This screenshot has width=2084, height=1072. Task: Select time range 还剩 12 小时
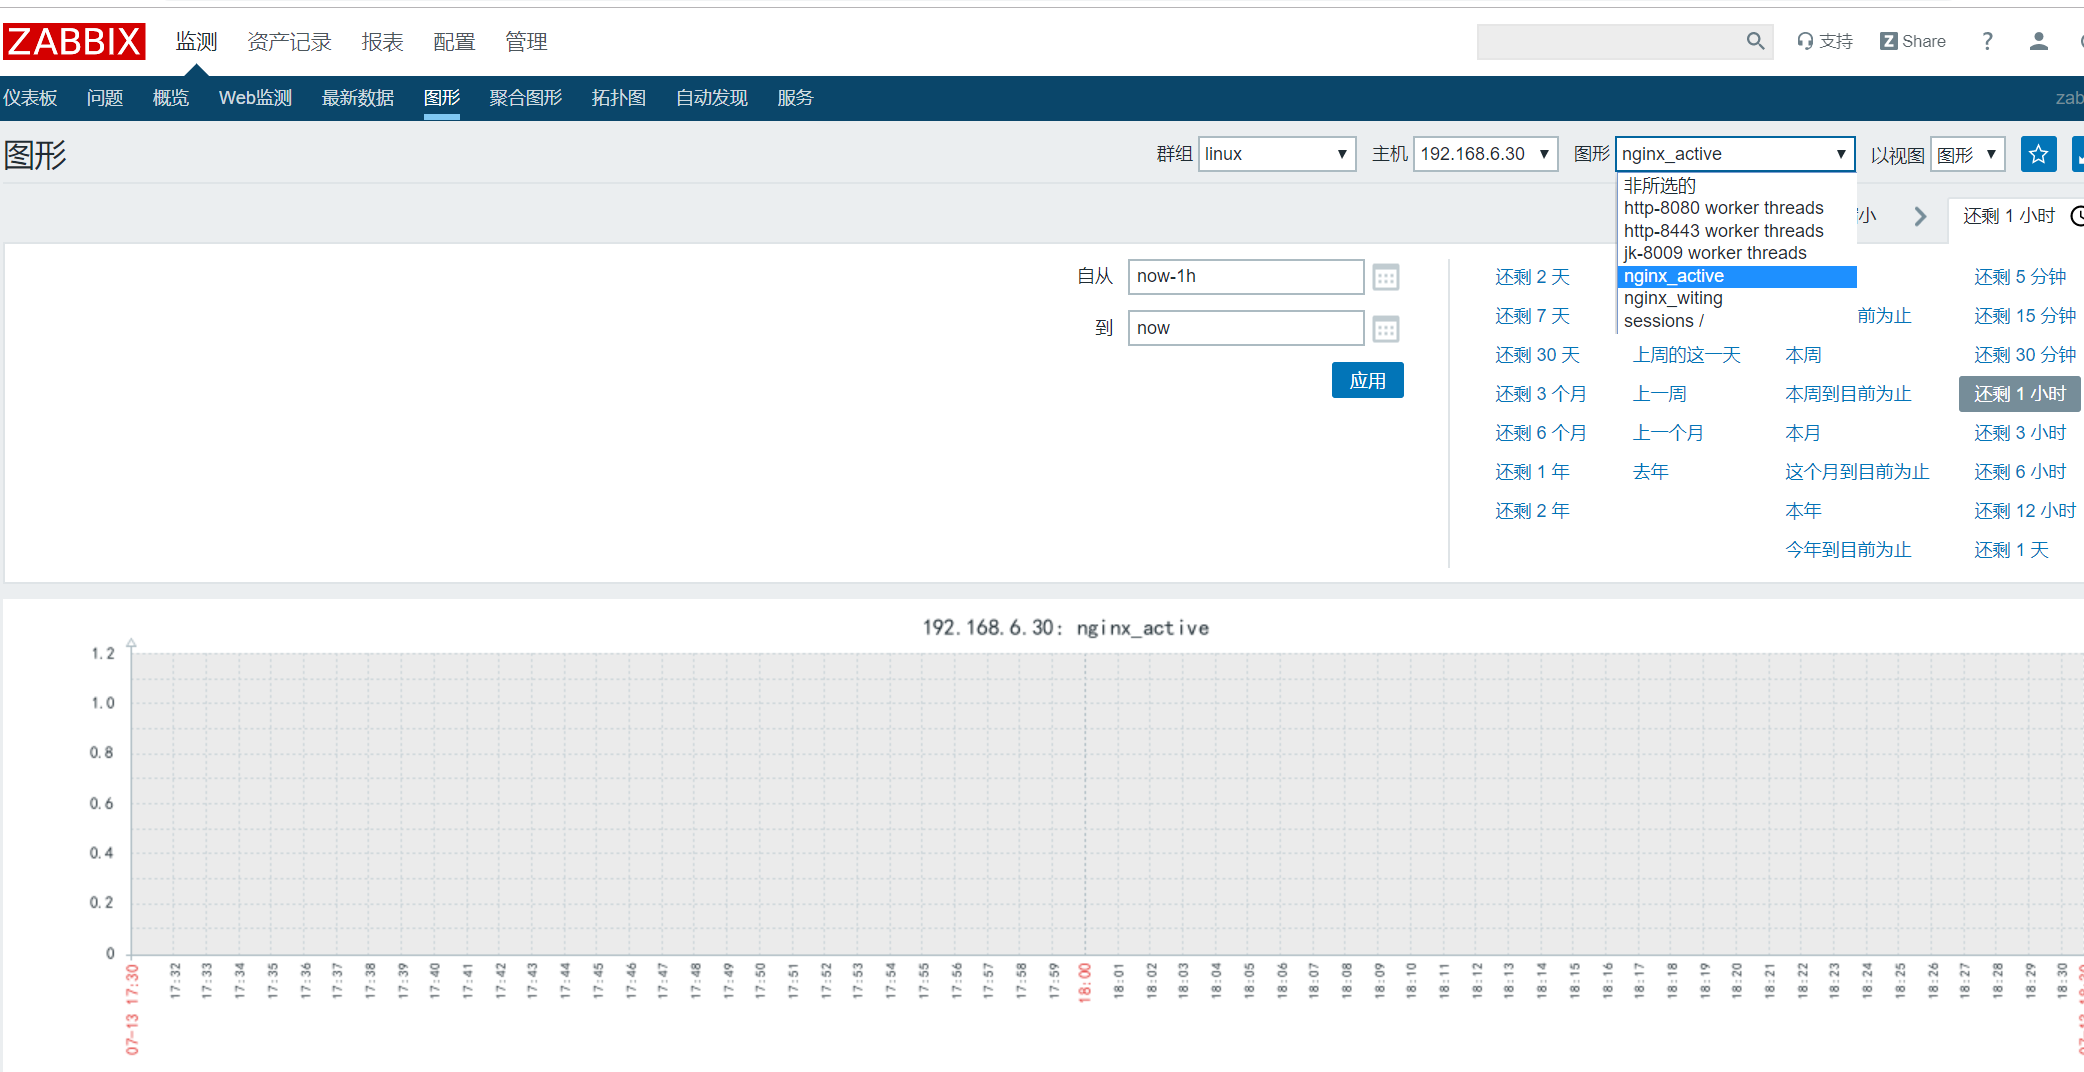tap(2025, 511)
